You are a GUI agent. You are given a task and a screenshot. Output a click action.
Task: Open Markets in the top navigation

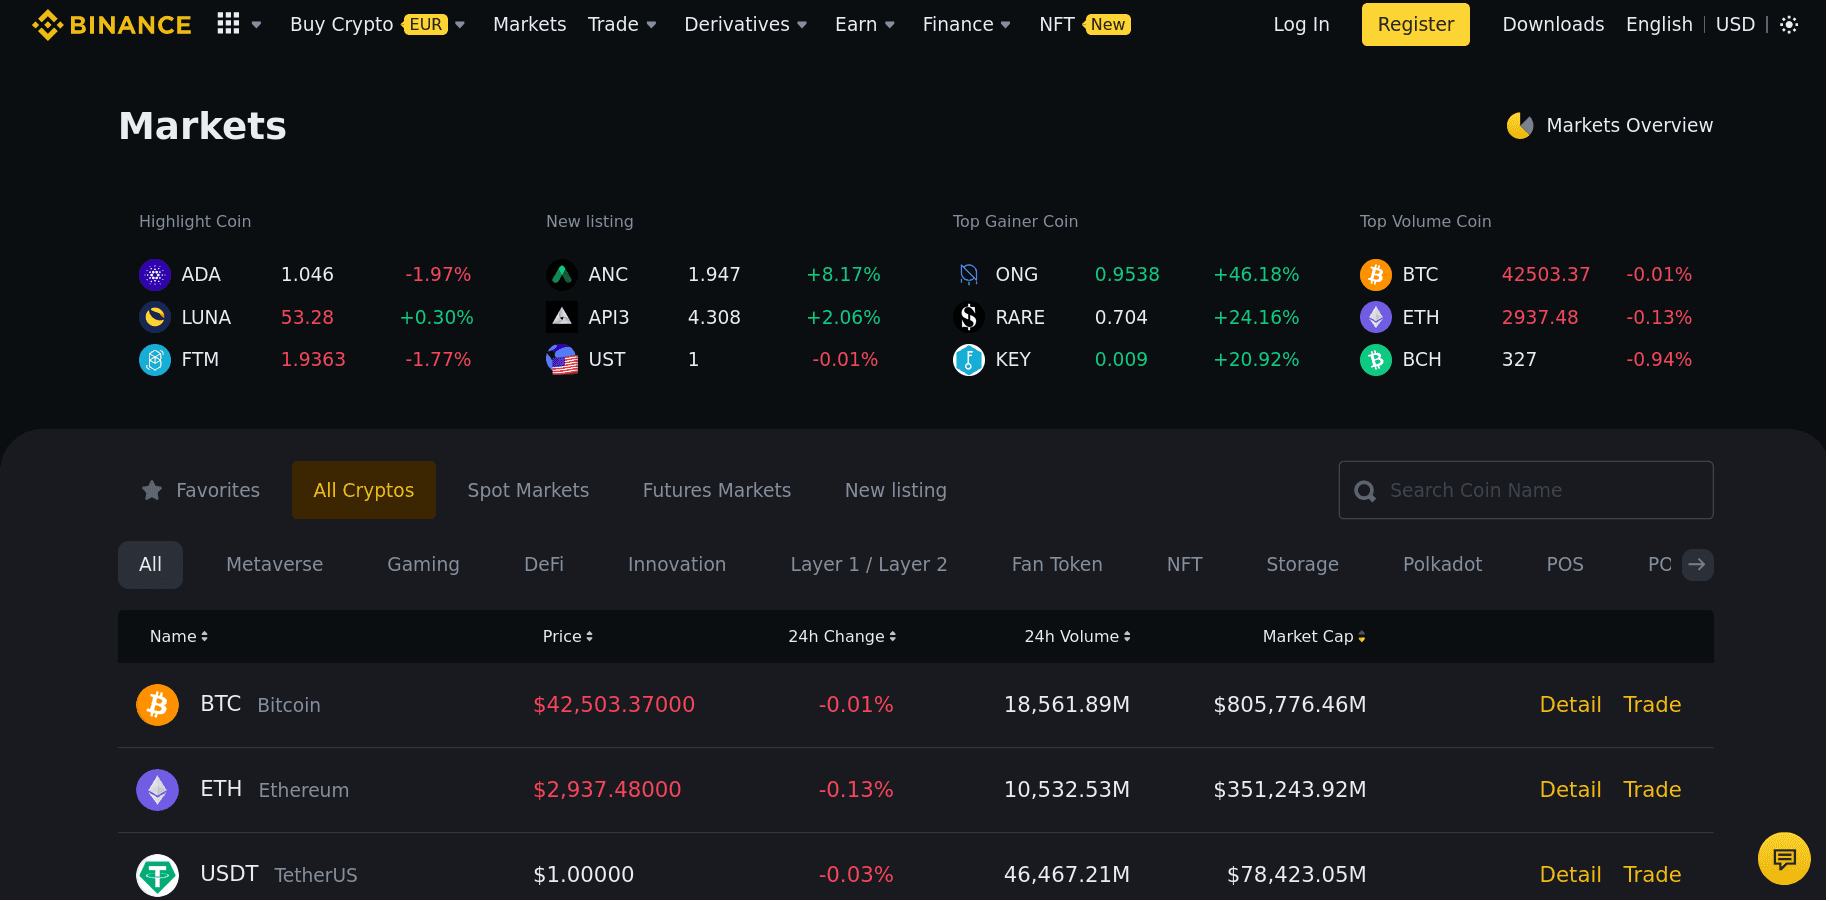click(529, 24)
